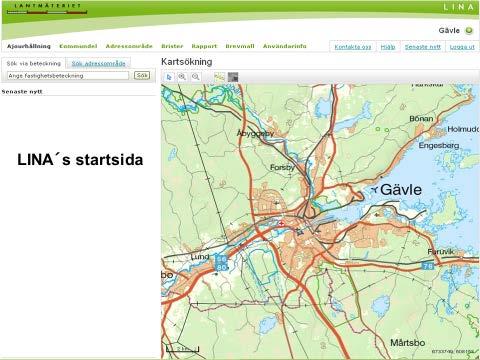Open the Brister menu
The height and width of the screenshot is (360, 480).
pos(172,46)
